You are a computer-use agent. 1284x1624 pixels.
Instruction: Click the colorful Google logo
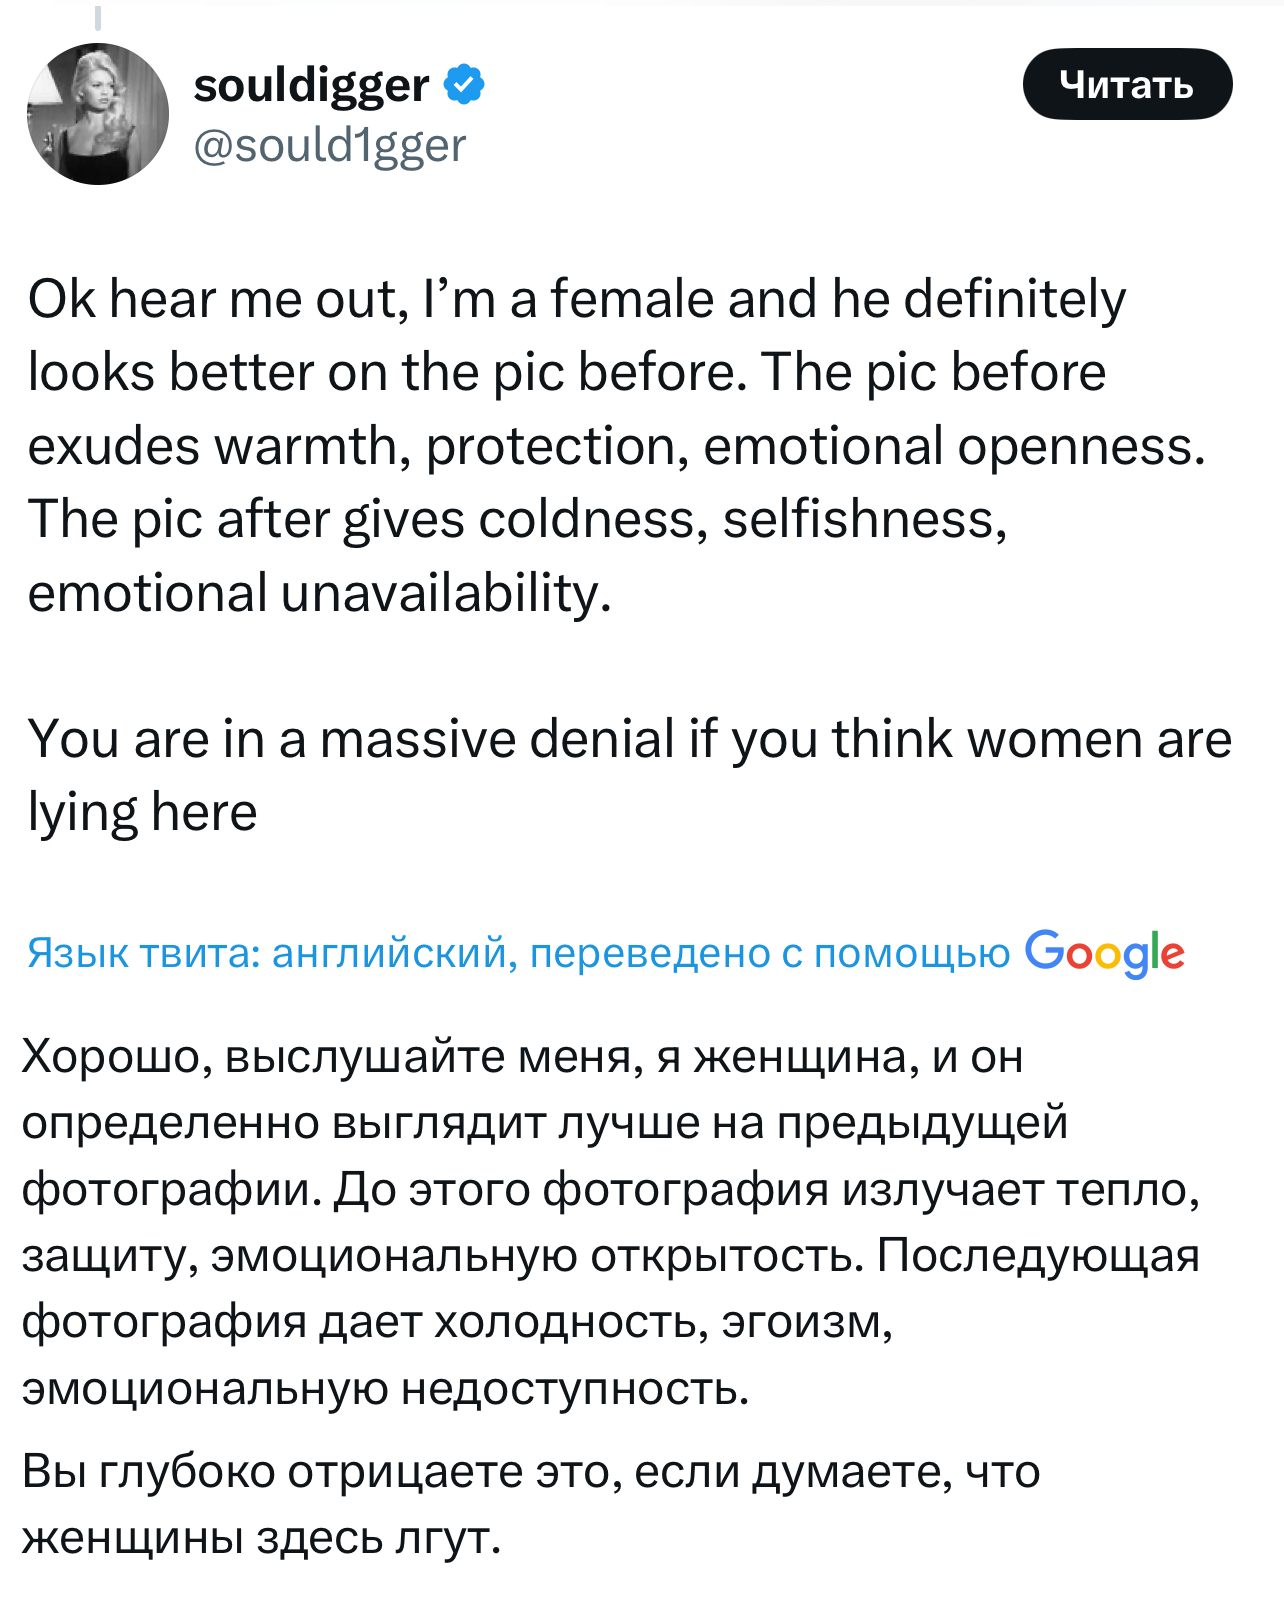(x=1104, y=953)
